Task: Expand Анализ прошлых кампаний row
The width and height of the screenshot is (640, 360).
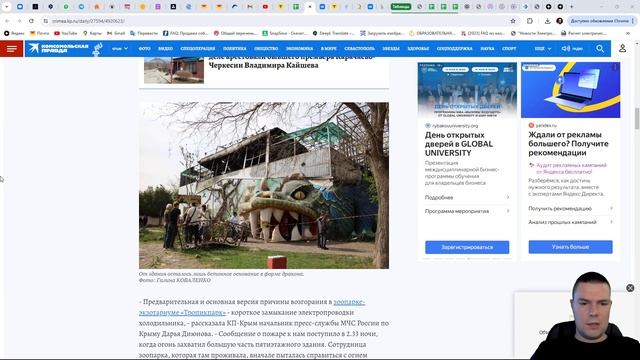Action: pyautogui.click(x=571, y=222)
